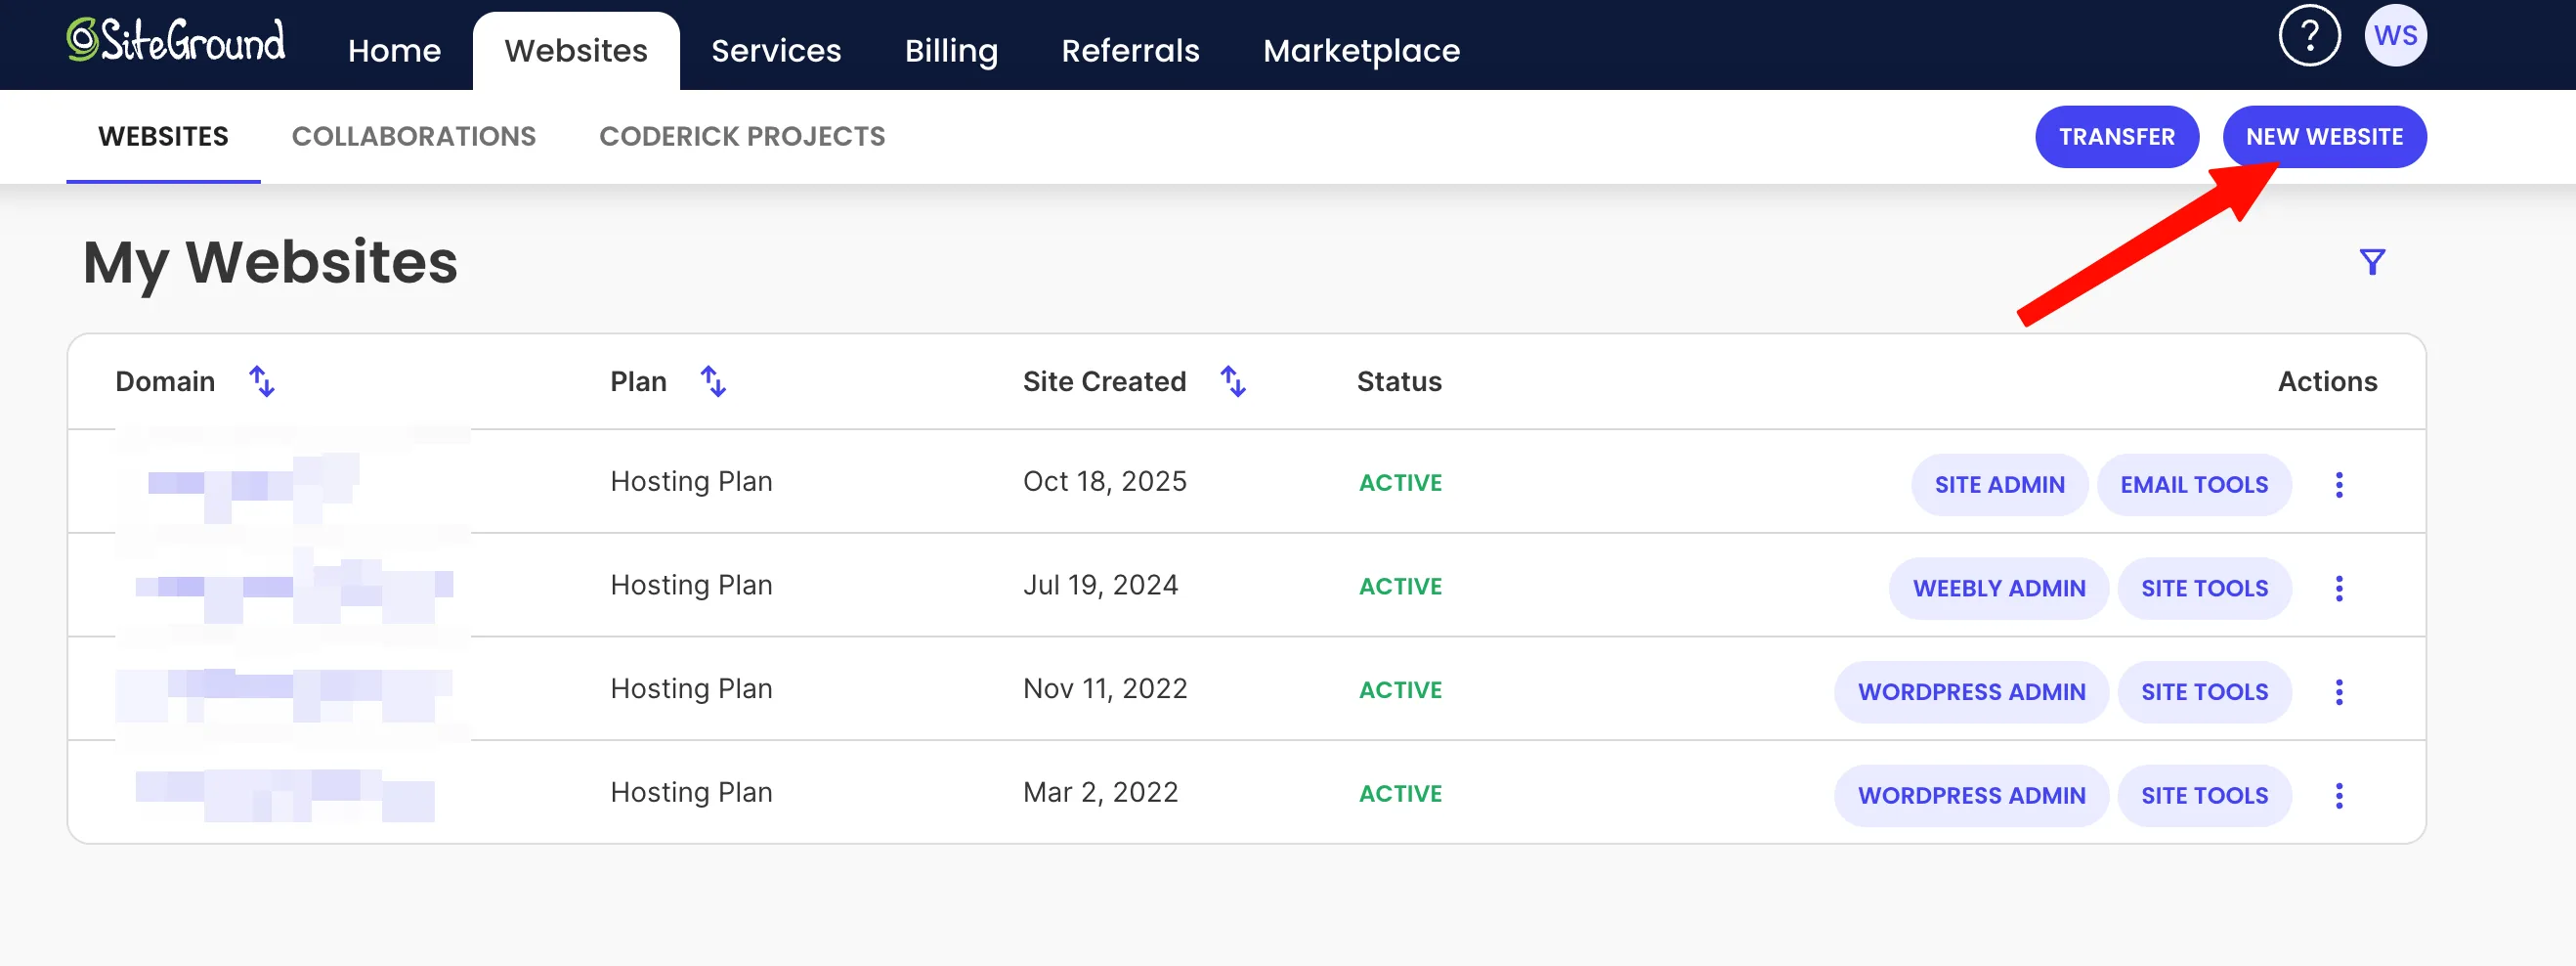
Task: Open the Billing menu item
Action: tap(951, 50)
